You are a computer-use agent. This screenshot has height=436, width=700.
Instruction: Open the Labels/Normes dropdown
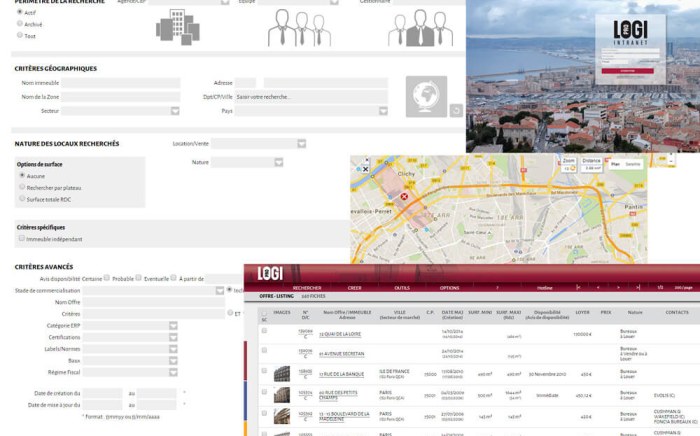point(173,349)
